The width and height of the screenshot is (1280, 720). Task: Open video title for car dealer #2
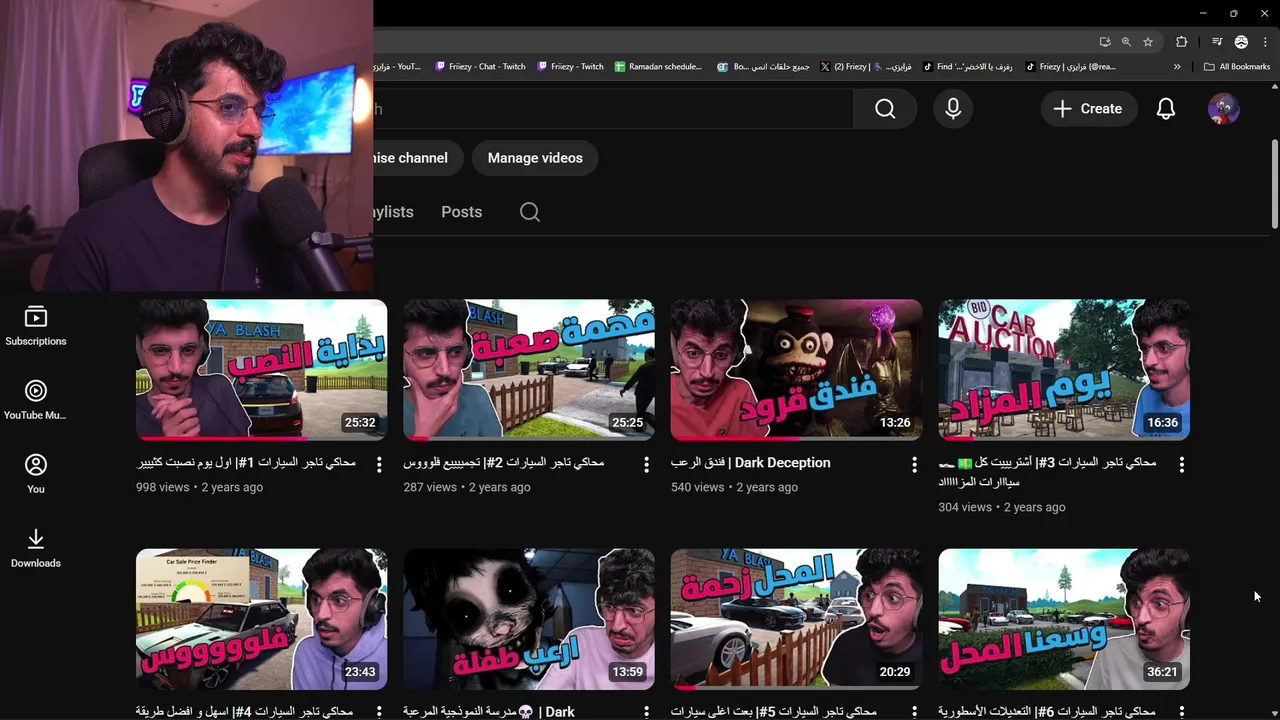503,463
